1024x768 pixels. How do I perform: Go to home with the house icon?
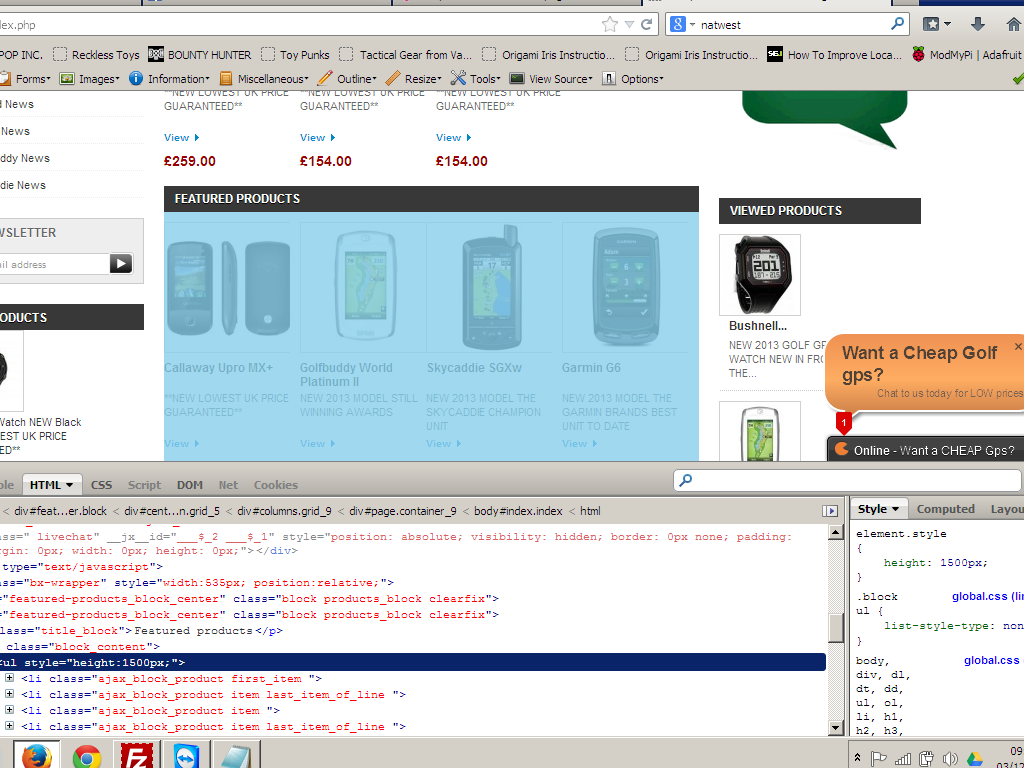click(1014, 25)
